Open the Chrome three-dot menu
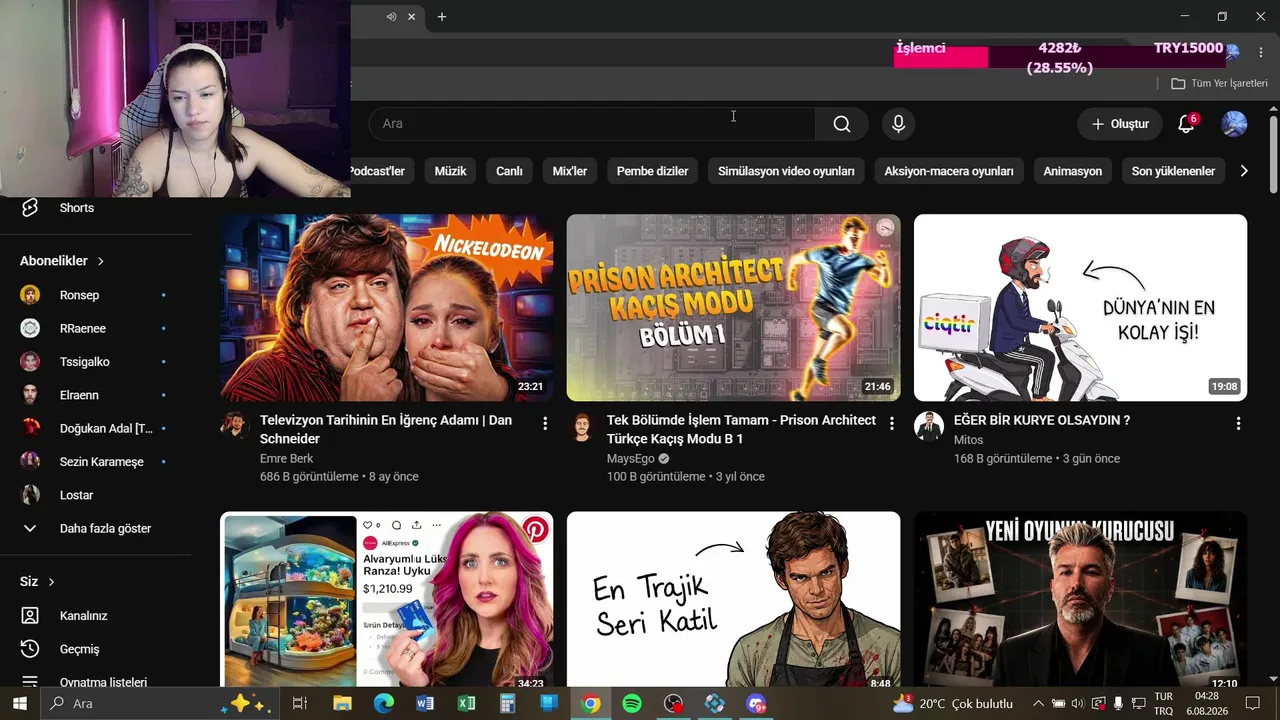 pos(1260,52)
